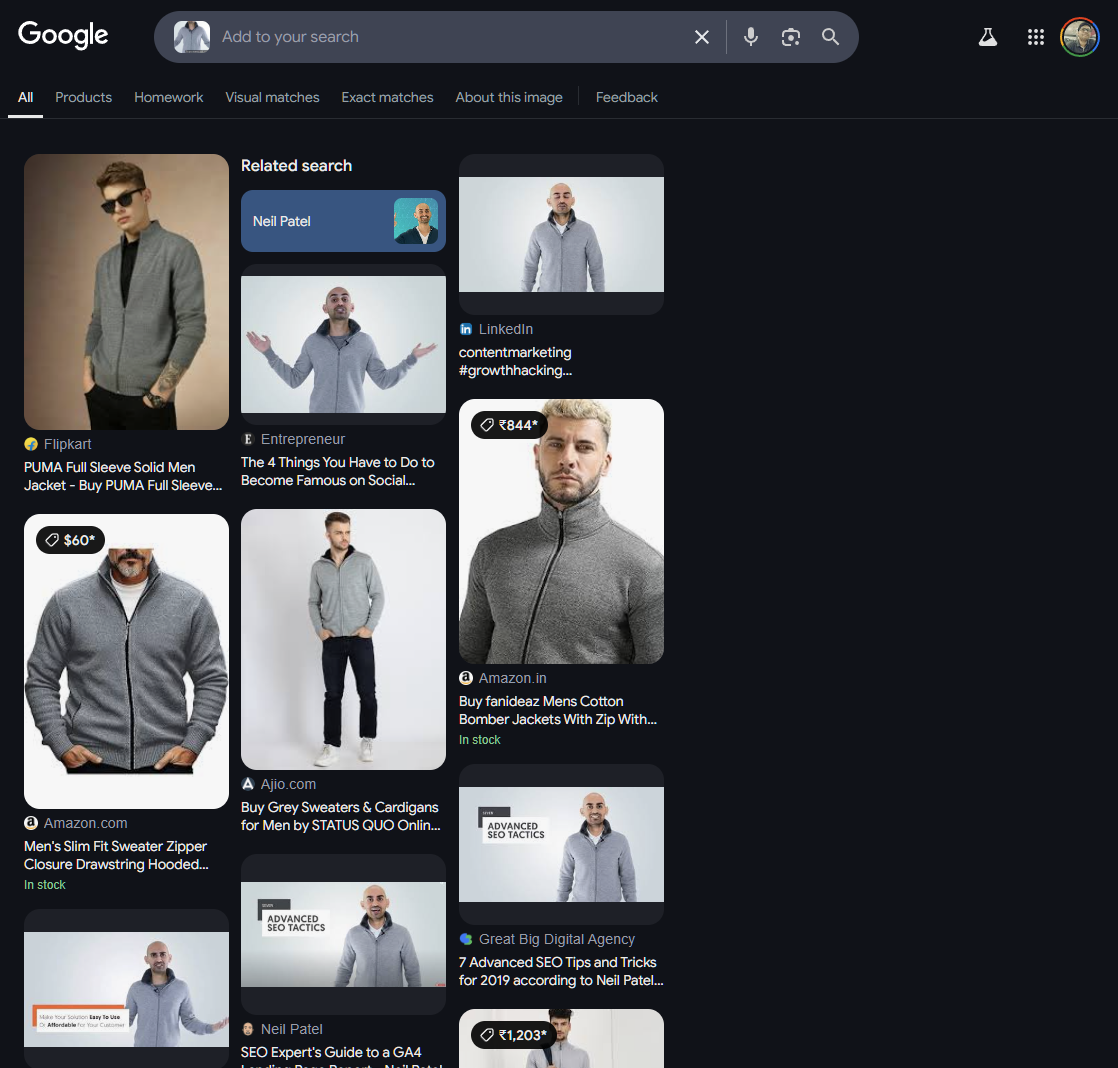The width and height of the screenshot is (1118, 1068).
Task: Open the Amazon.in bomber jacket image
Action: point(561,531)
